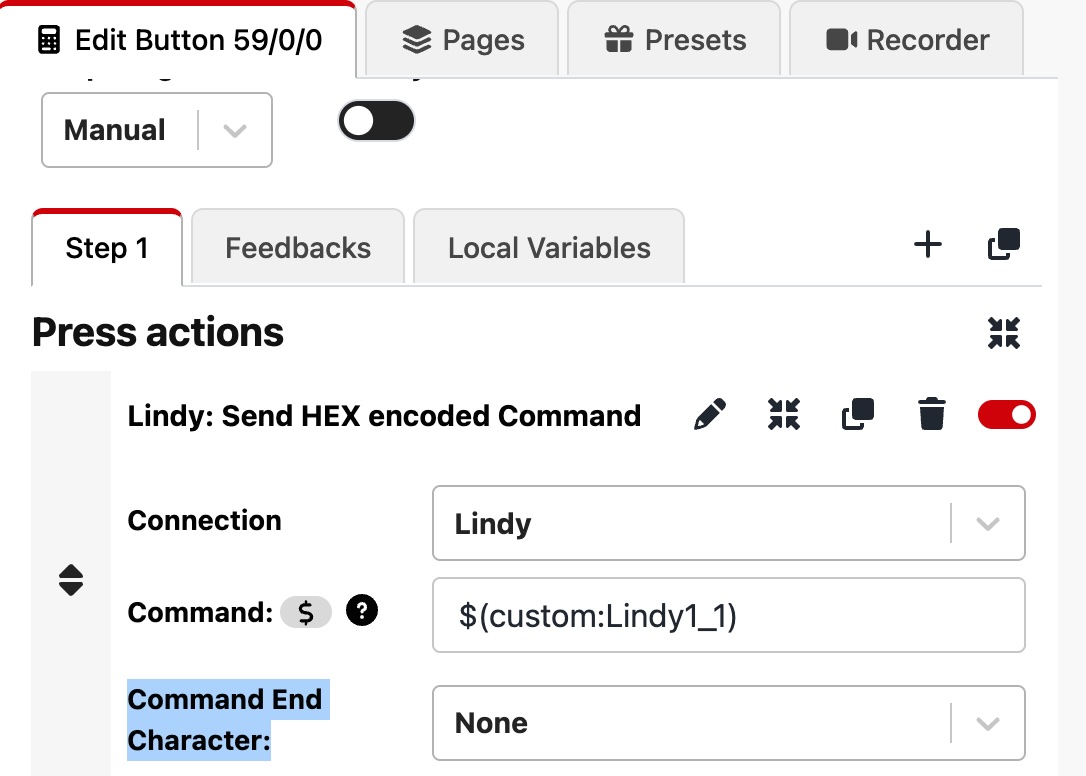Toggle the dark switch next to Manual
Image resolution: width=1086 pixels, height=776 pixels.
[376, 122]
